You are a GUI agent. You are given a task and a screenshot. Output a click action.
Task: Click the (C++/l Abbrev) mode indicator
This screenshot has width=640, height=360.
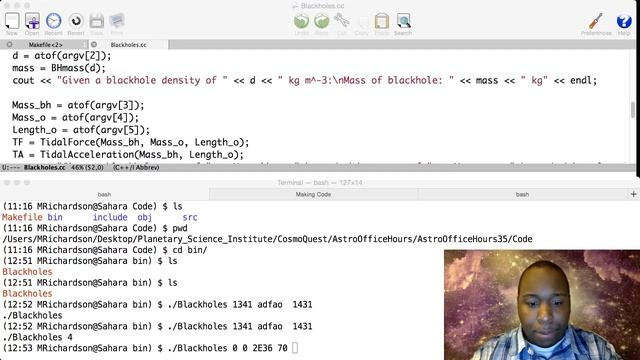(x=136, y=168)
